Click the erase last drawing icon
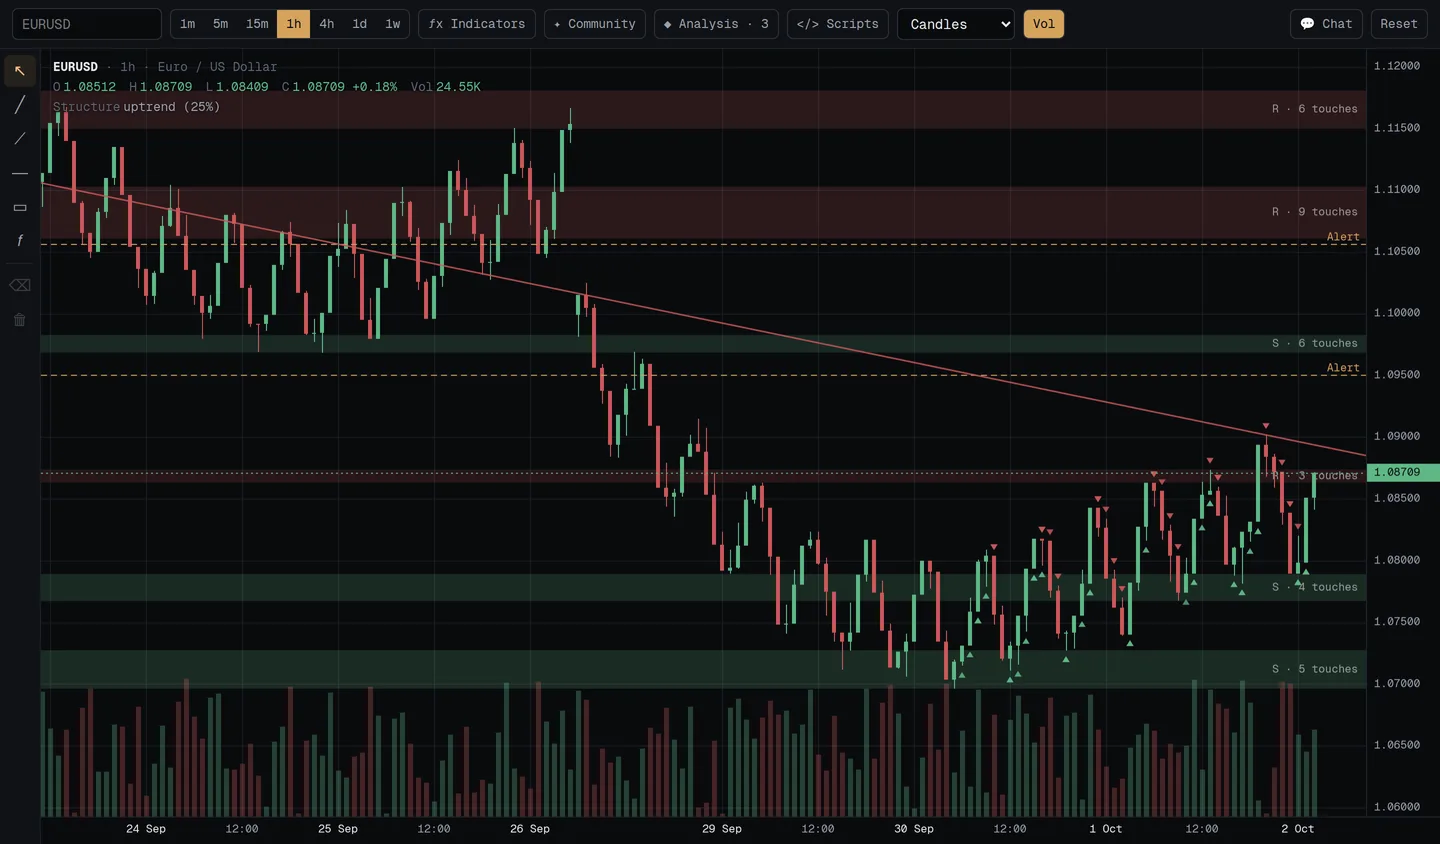This screenshot has height=844, width=1440. point(20,285)
